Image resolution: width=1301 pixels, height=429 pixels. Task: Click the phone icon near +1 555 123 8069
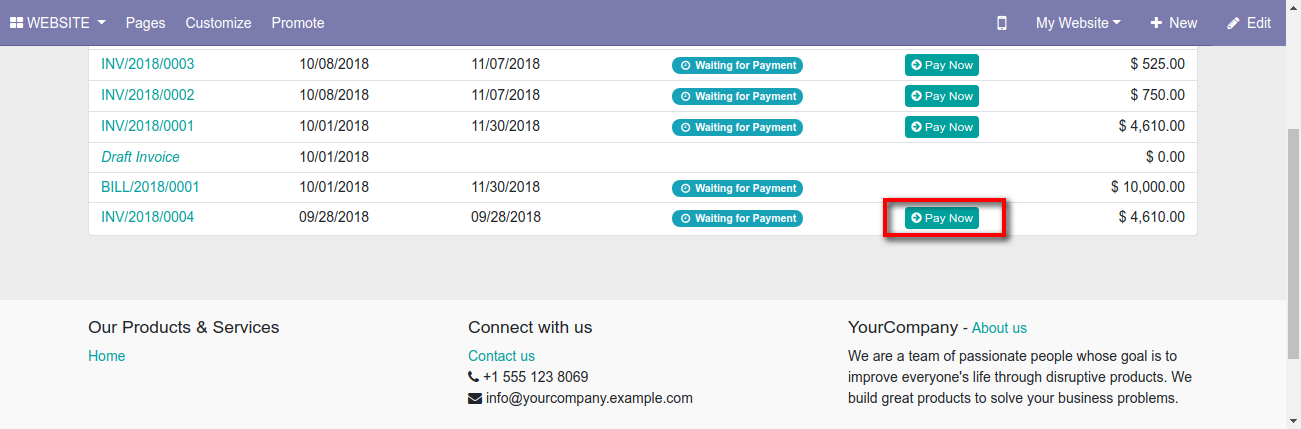click(x=474, y=377)
